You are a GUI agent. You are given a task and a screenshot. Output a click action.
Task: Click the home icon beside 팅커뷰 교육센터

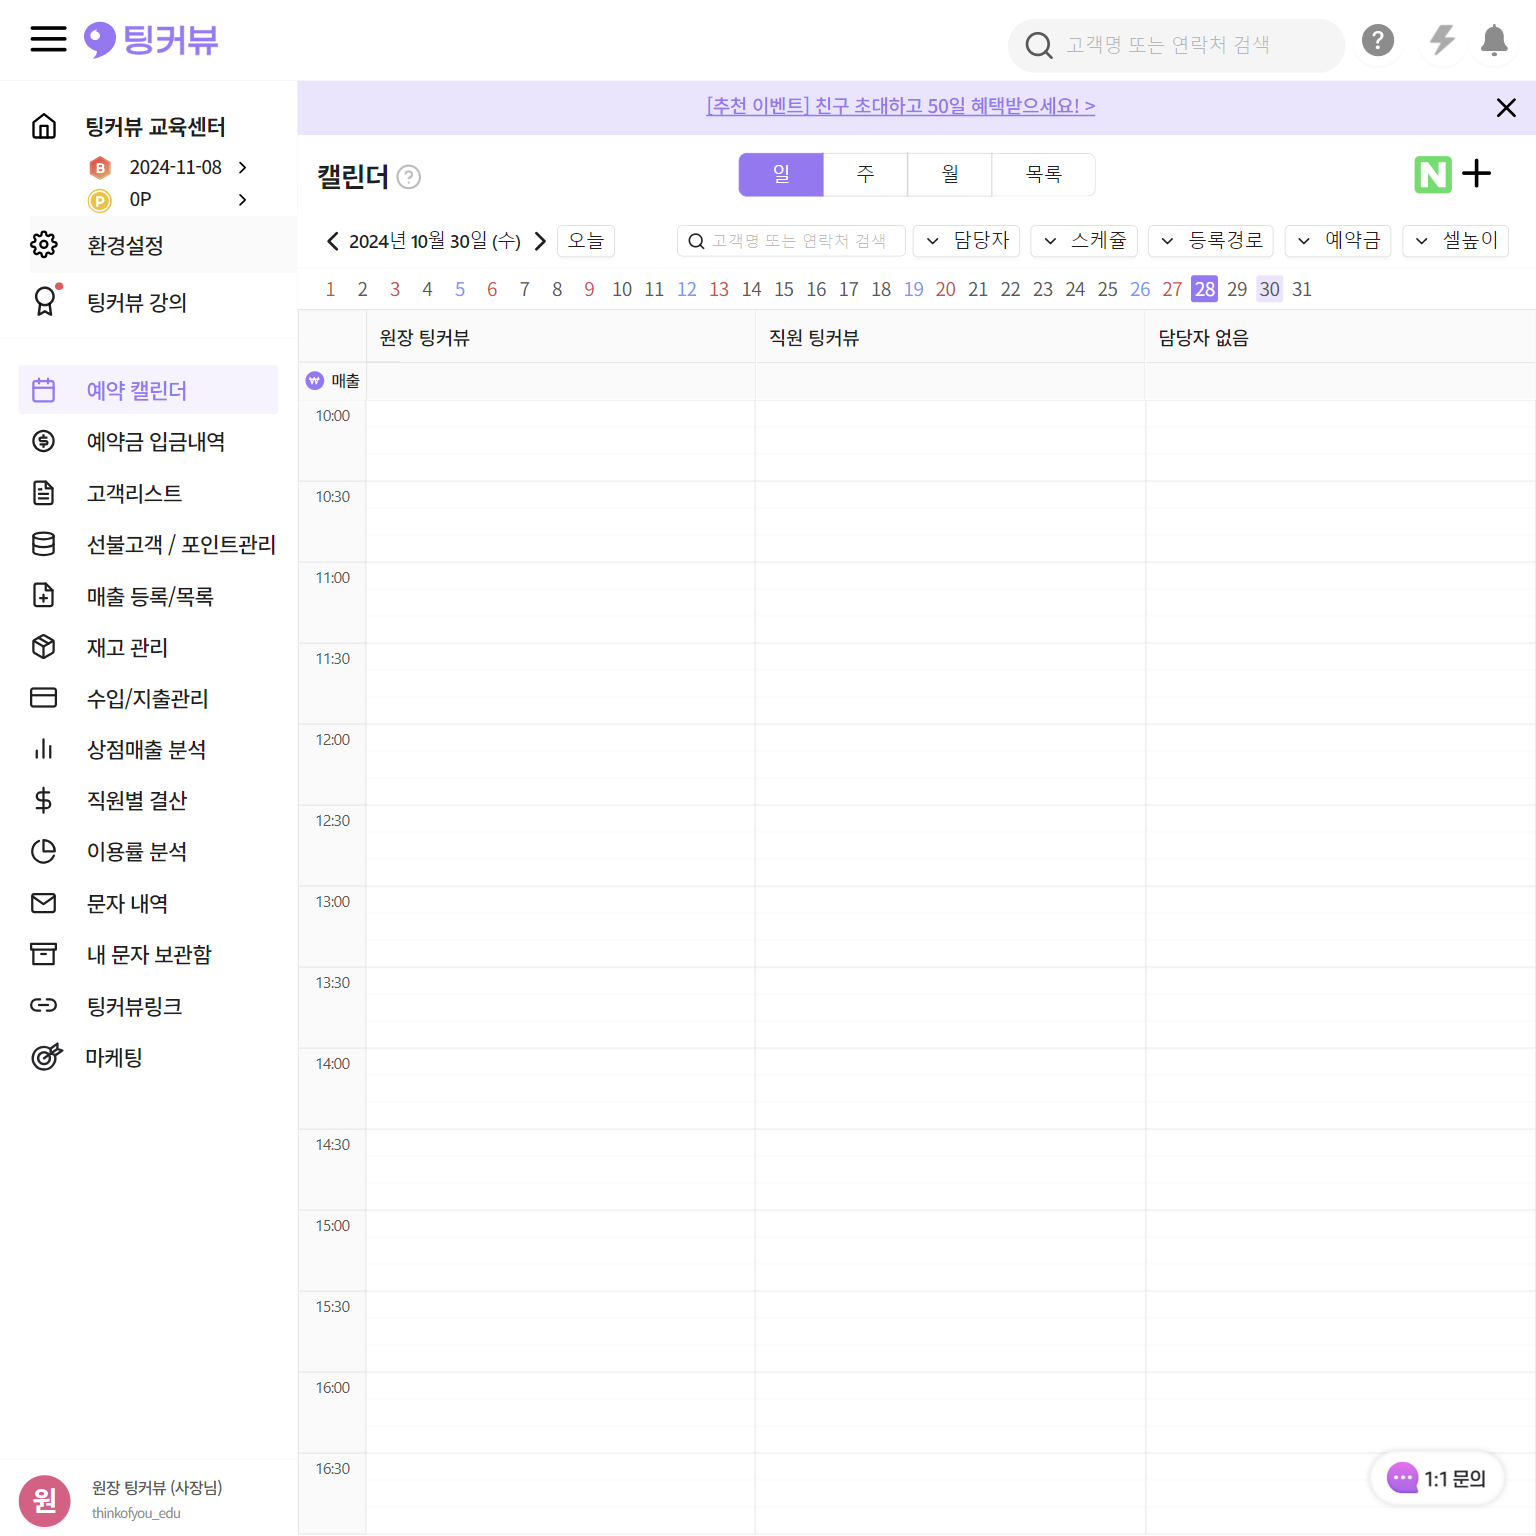tap(44, 126)
